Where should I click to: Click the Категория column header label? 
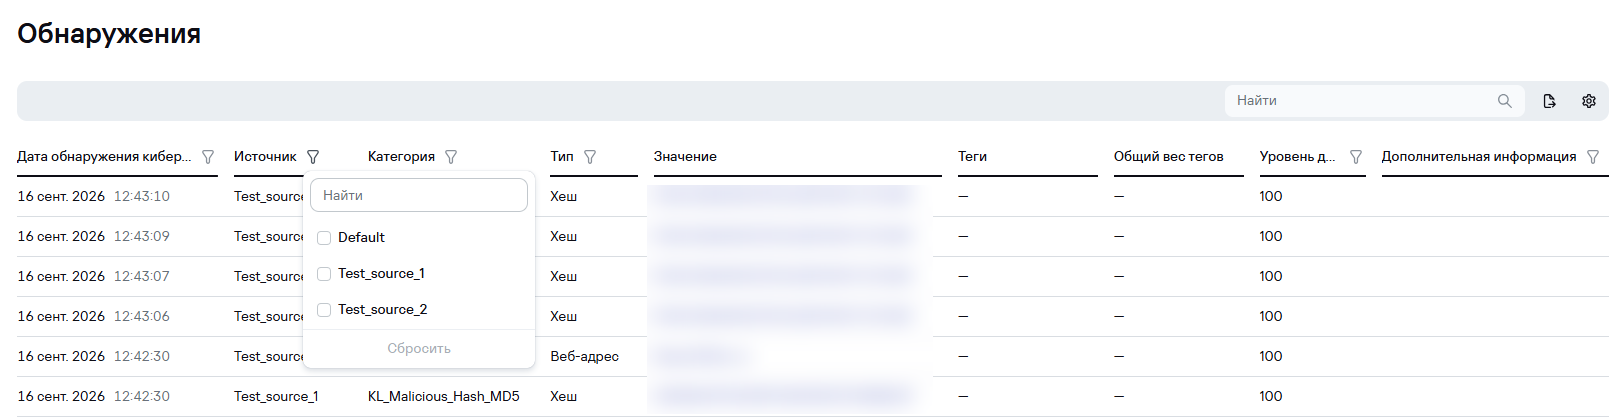coord(401,157)
